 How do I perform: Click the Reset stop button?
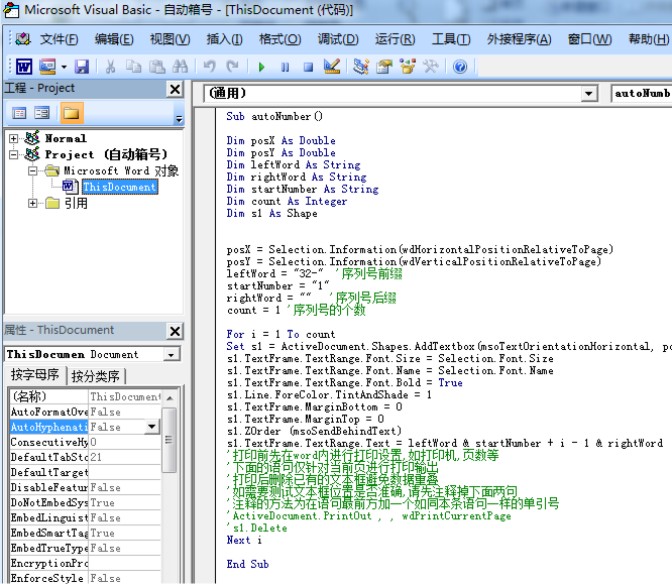[308, 67]
